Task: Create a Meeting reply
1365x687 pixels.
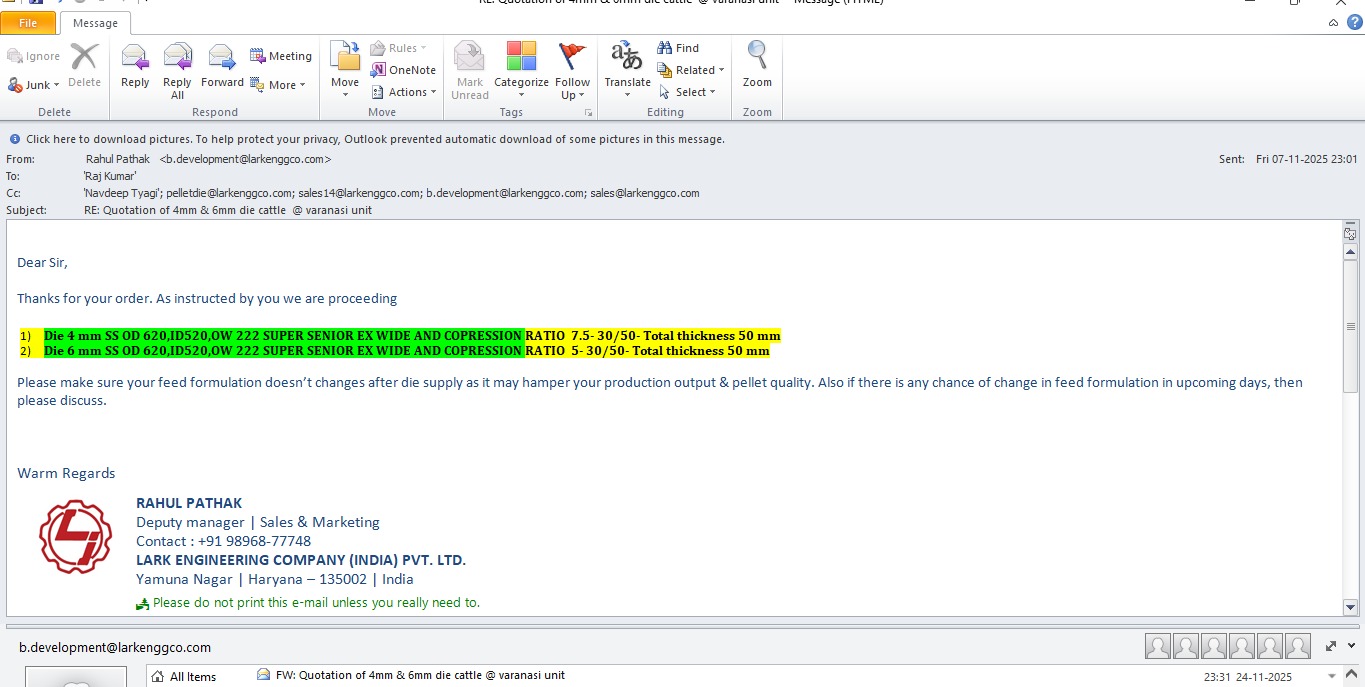Action: 281,56
